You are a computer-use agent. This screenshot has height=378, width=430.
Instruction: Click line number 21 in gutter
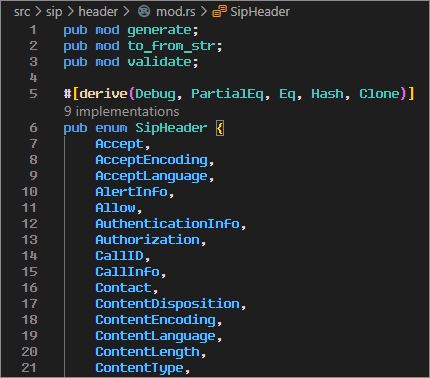tap(29, 368)
